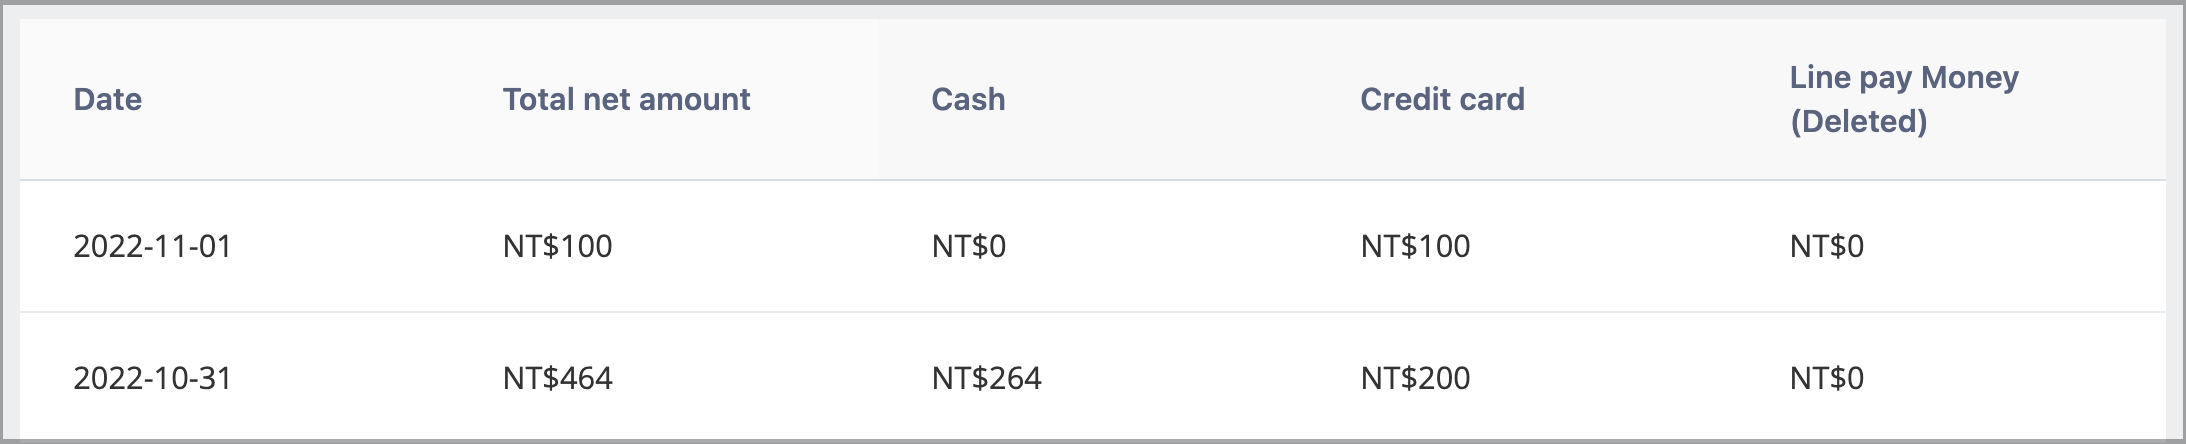Select the NT$264 cash value
This screenshot has height=444, width=2186.
986,378
